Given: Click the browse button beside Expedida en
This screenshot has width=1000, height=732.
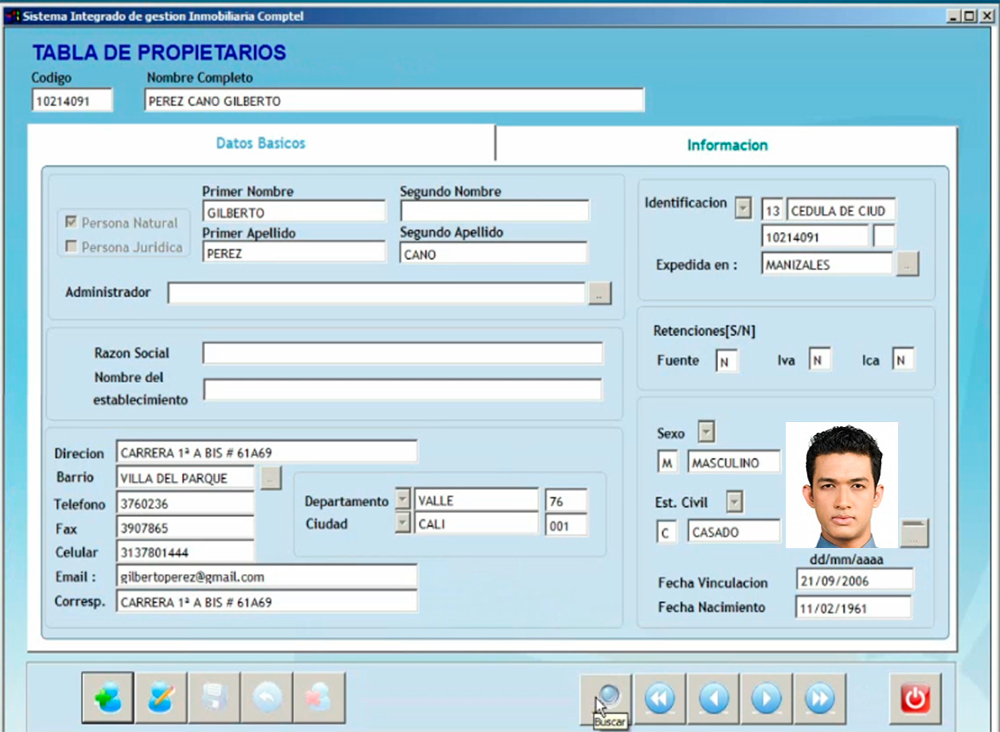Looking at the screenshot, I should (x=906, y=265).
